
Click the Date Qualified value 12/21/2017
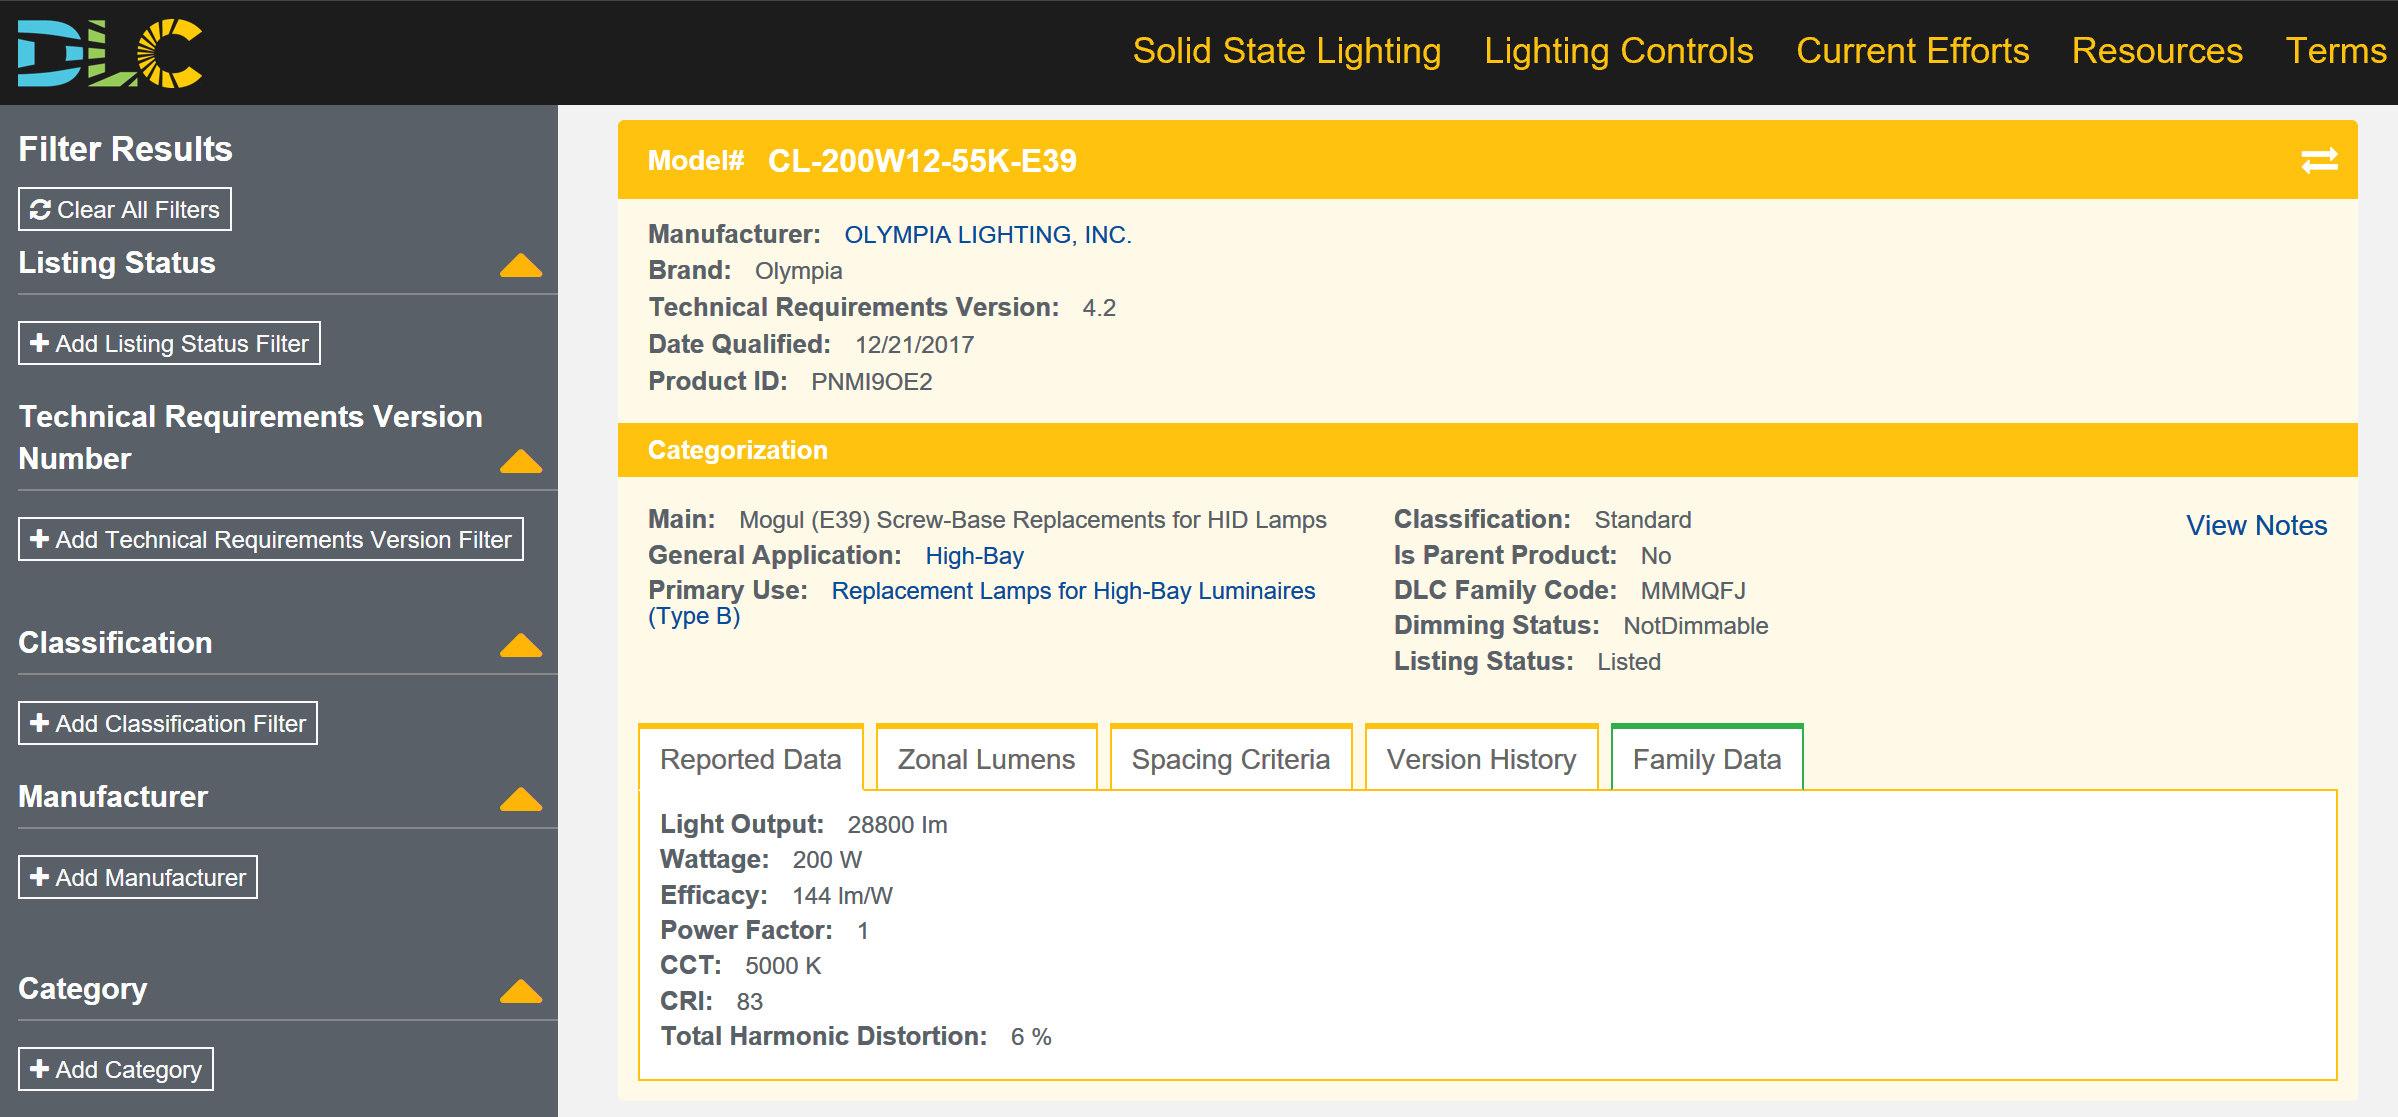(x=914, y=345)
